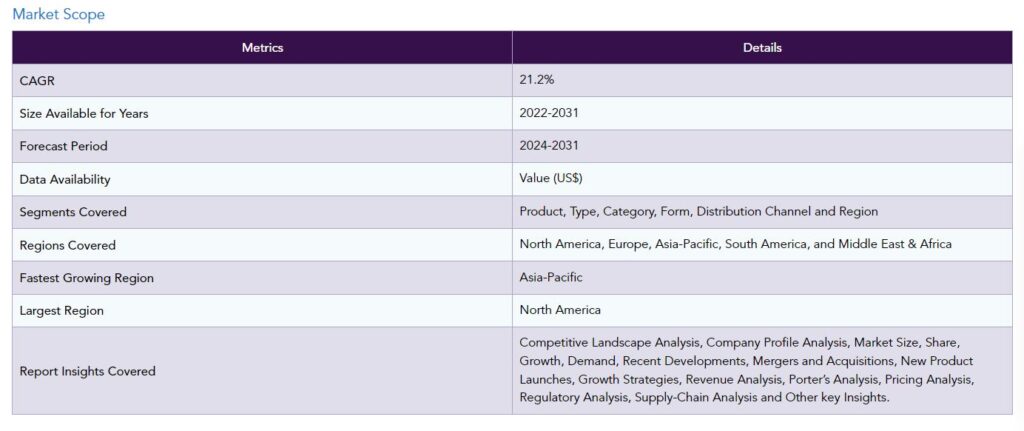
Task: Select the Largest Region label
Action: [61, 311]
